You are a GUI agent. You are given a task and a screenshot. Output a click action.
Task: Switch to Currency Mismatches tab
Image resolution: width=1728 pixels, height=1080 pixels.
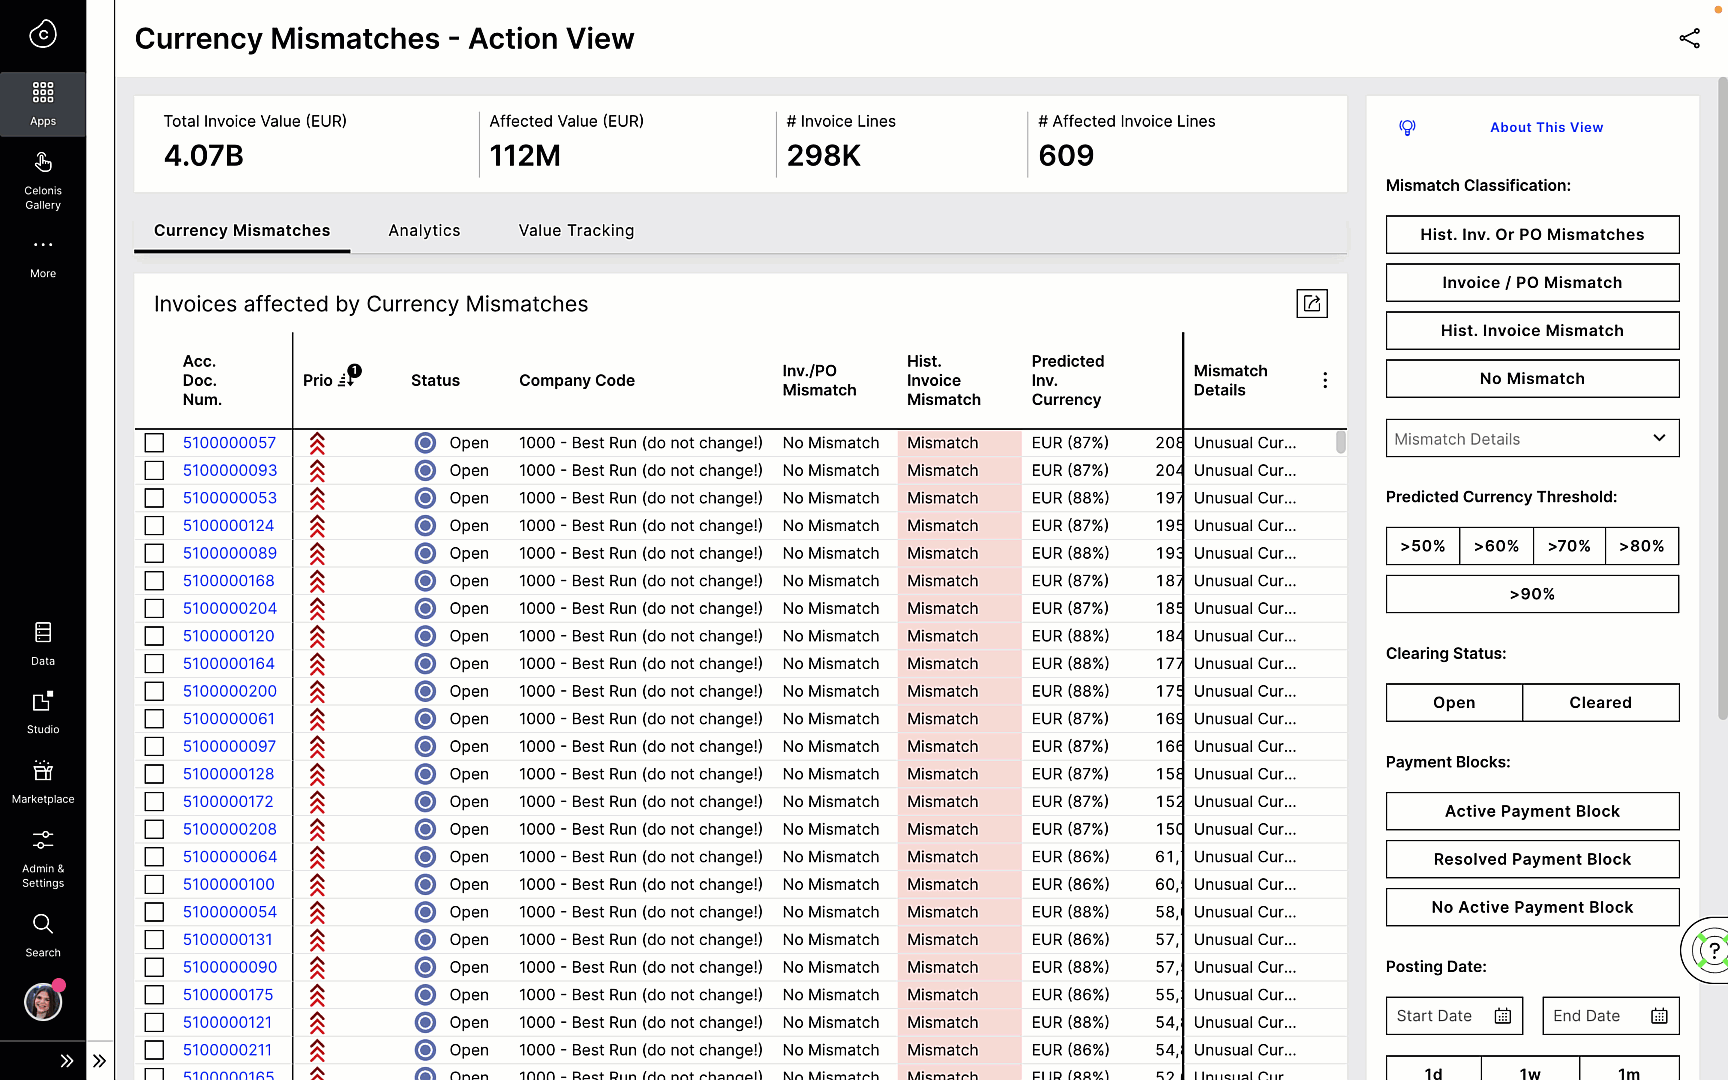pyautogui.click(x=242, y=231)
